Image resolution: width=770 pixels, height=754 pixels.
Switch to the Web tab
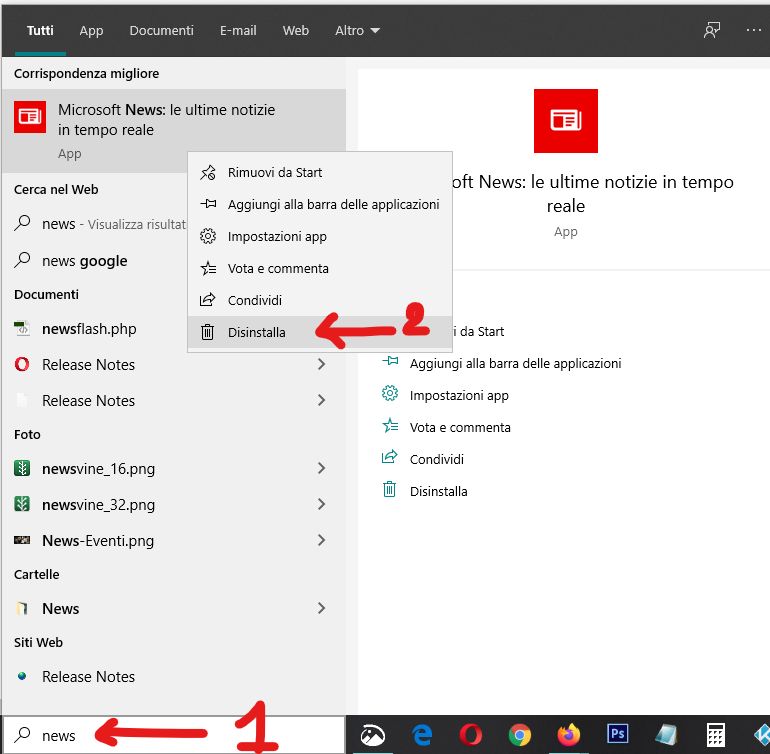[x=296, y=30]
